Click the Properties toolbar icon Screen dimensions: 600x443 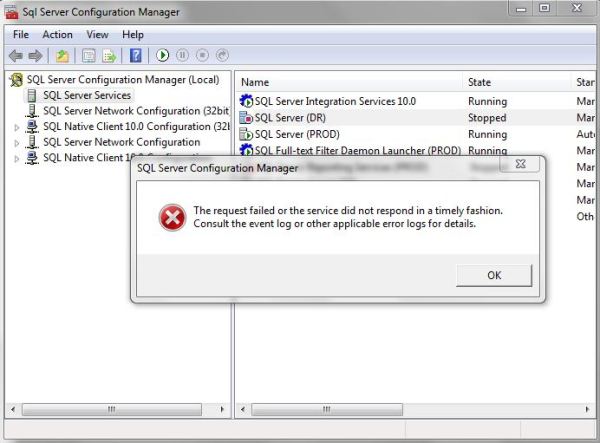[88, 56]
